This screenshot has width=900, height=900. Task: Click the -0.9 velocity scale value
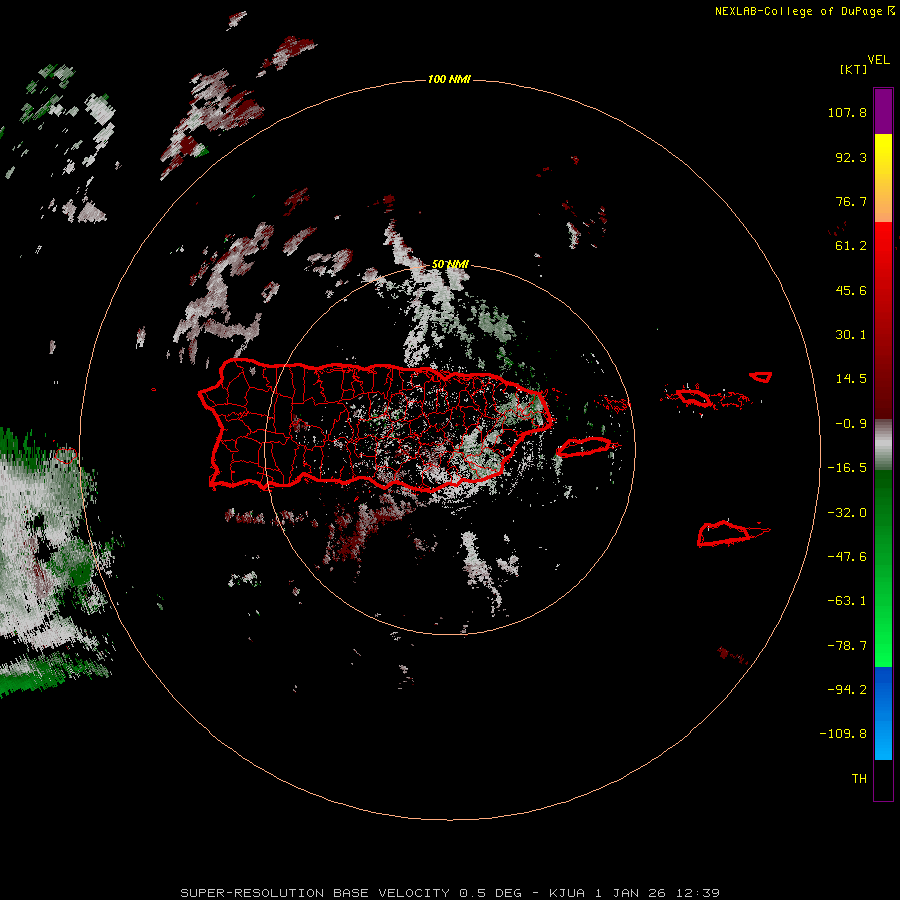(851, 424)
